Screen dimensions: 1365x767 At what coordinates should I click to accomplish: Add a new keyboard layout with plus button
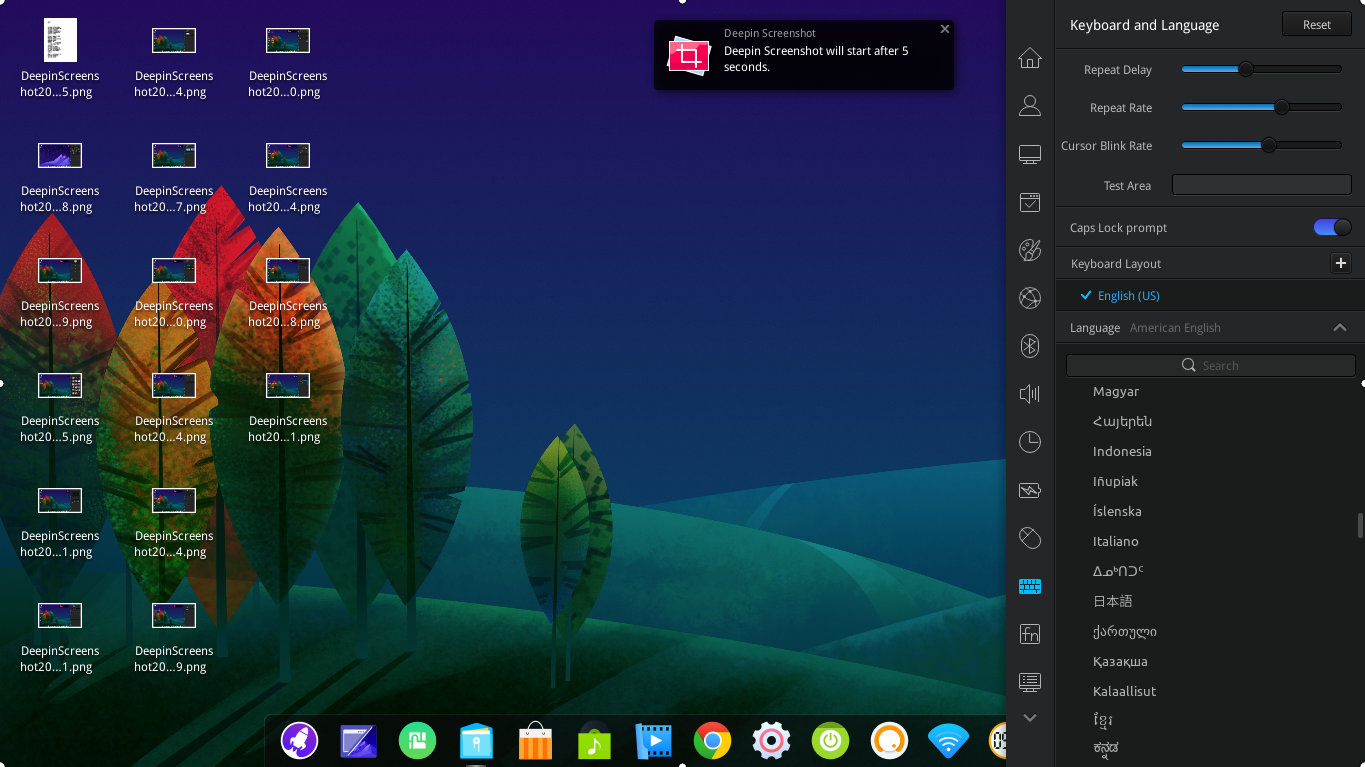1340,263
